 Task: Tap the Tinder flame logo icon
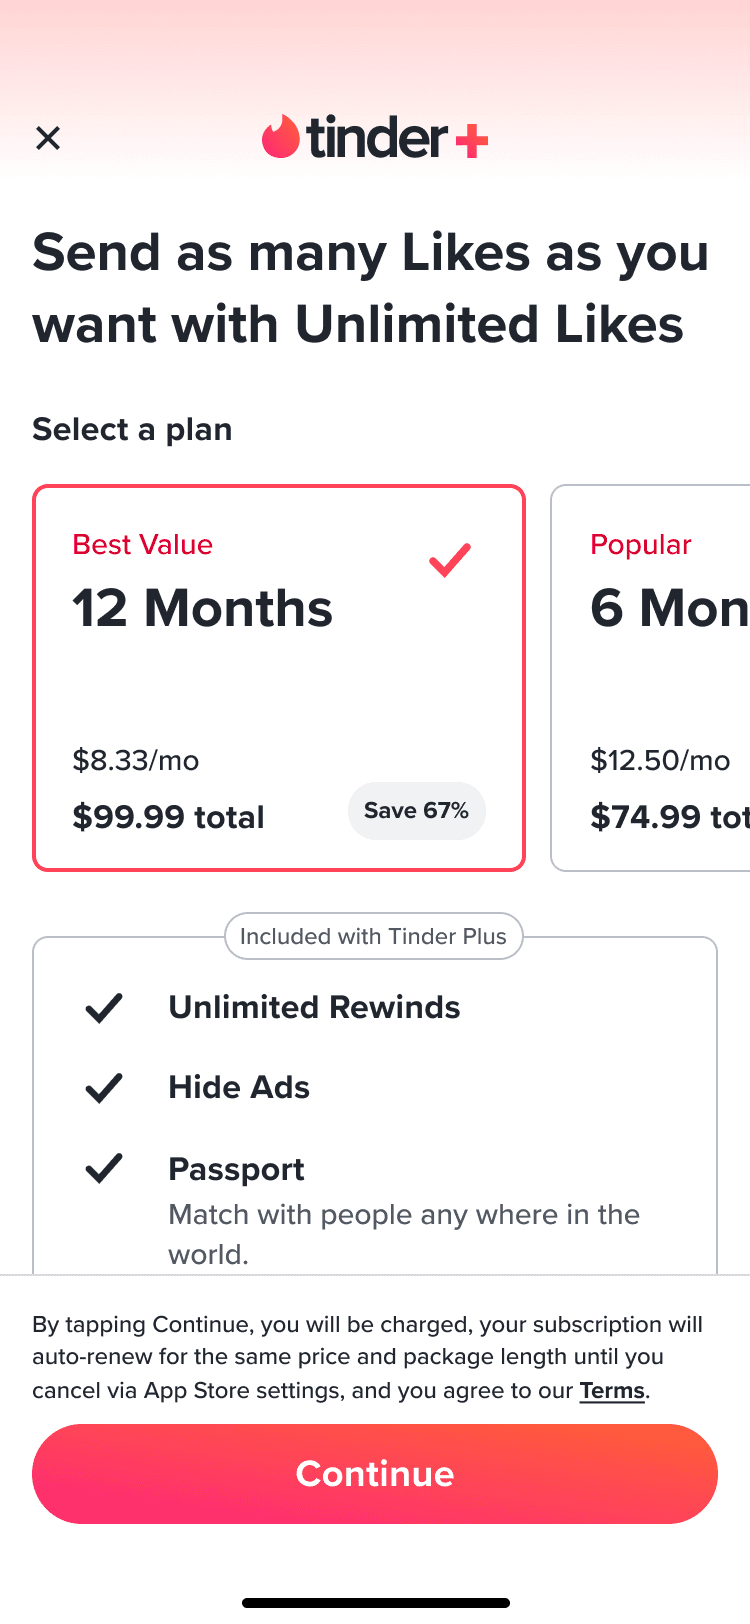pos(281,137)
